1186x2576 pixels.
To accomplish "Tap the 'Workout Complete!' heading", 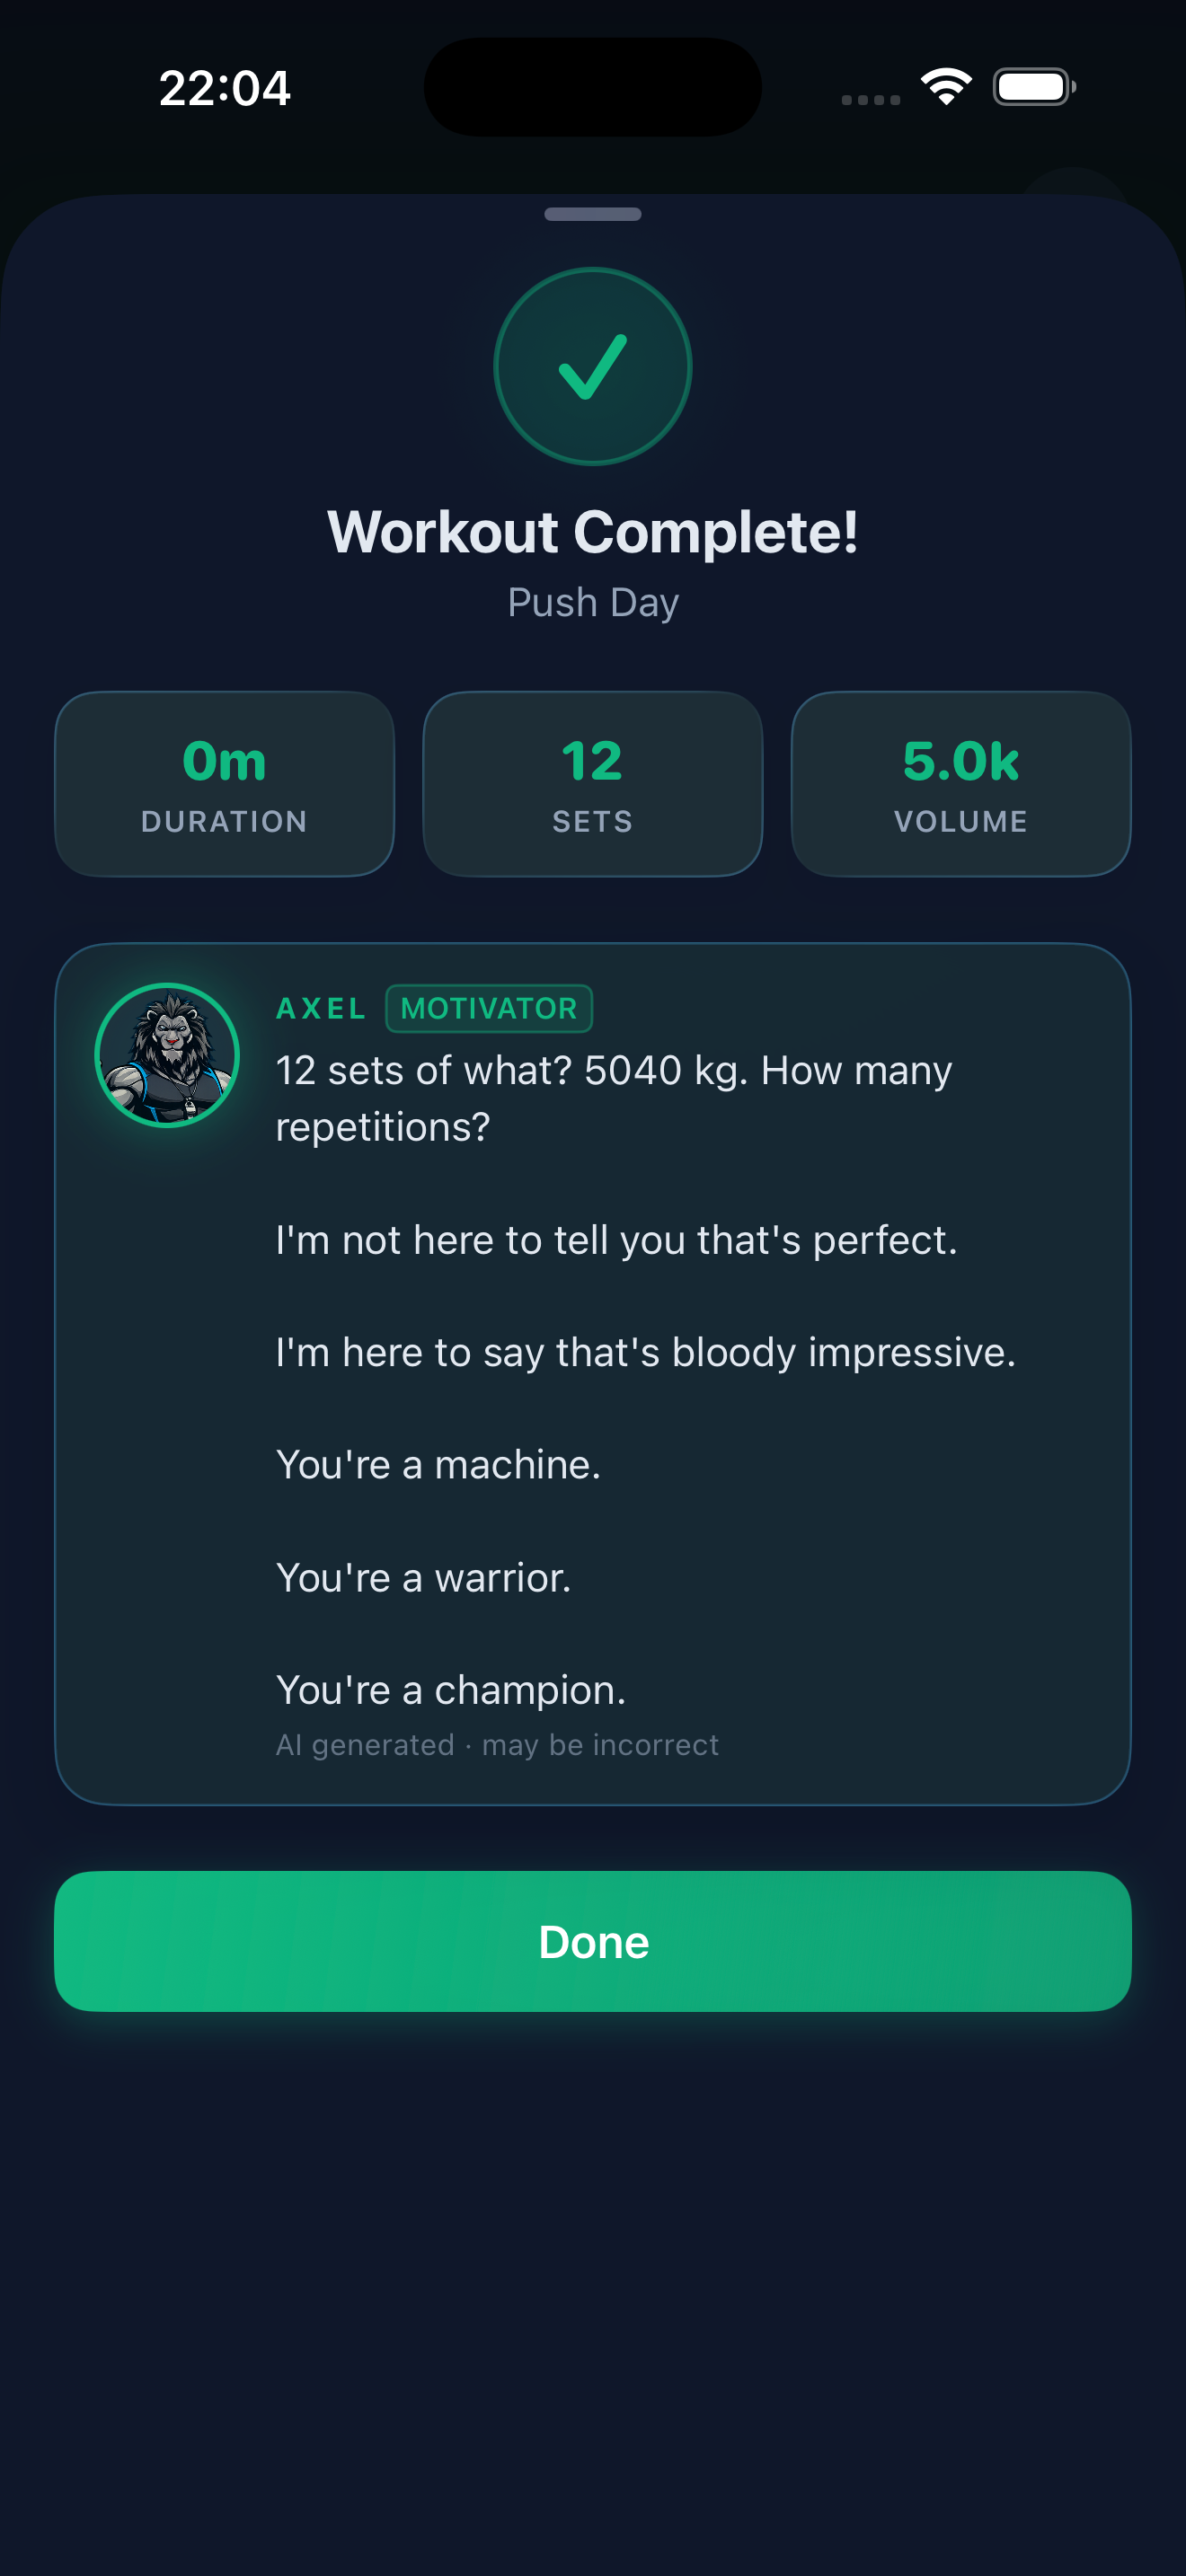I will (593, 531).
